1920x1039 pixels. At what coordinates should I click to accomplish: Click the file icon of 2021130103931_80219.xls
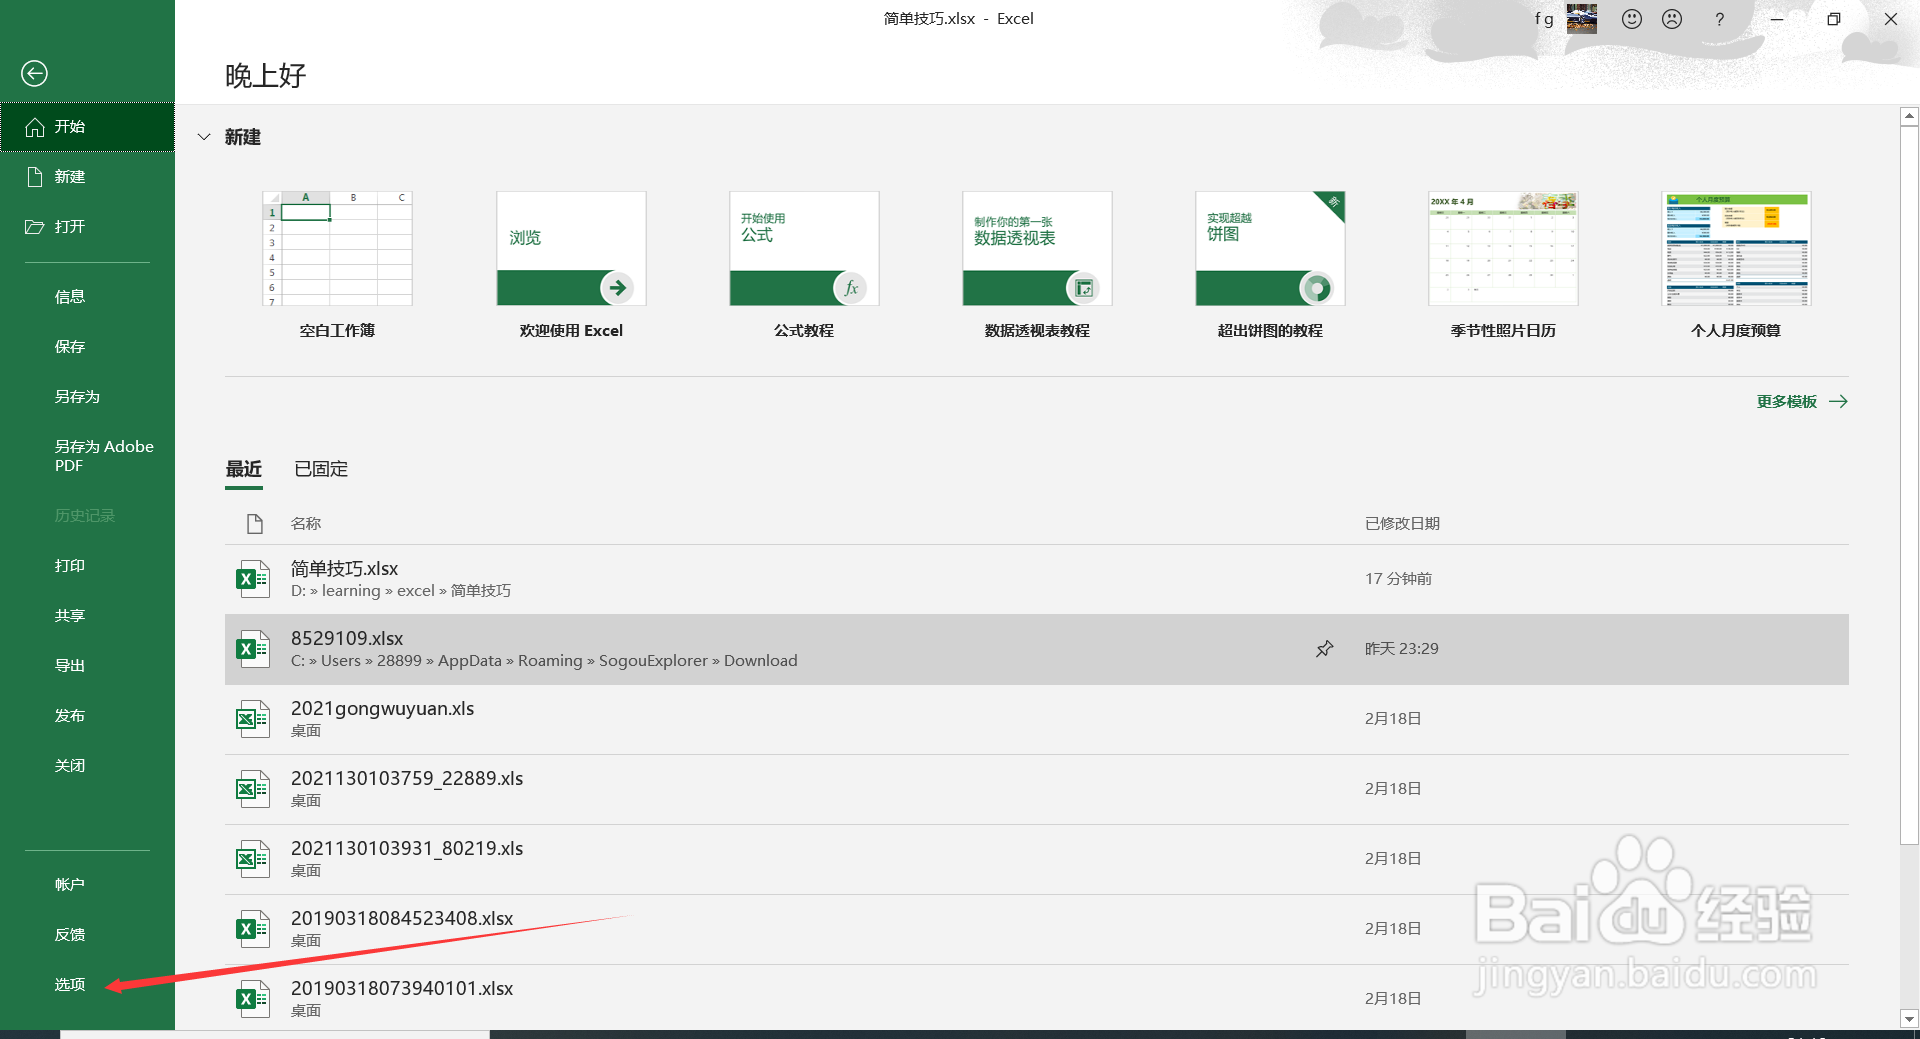point(253,859)
